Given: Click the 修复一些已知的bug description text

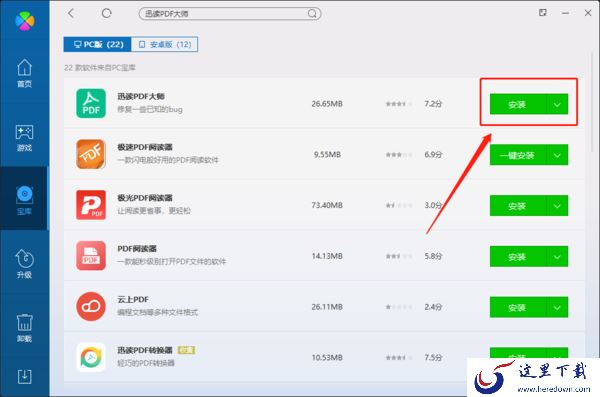Looking at the screenshot, I should coord(150,109).
